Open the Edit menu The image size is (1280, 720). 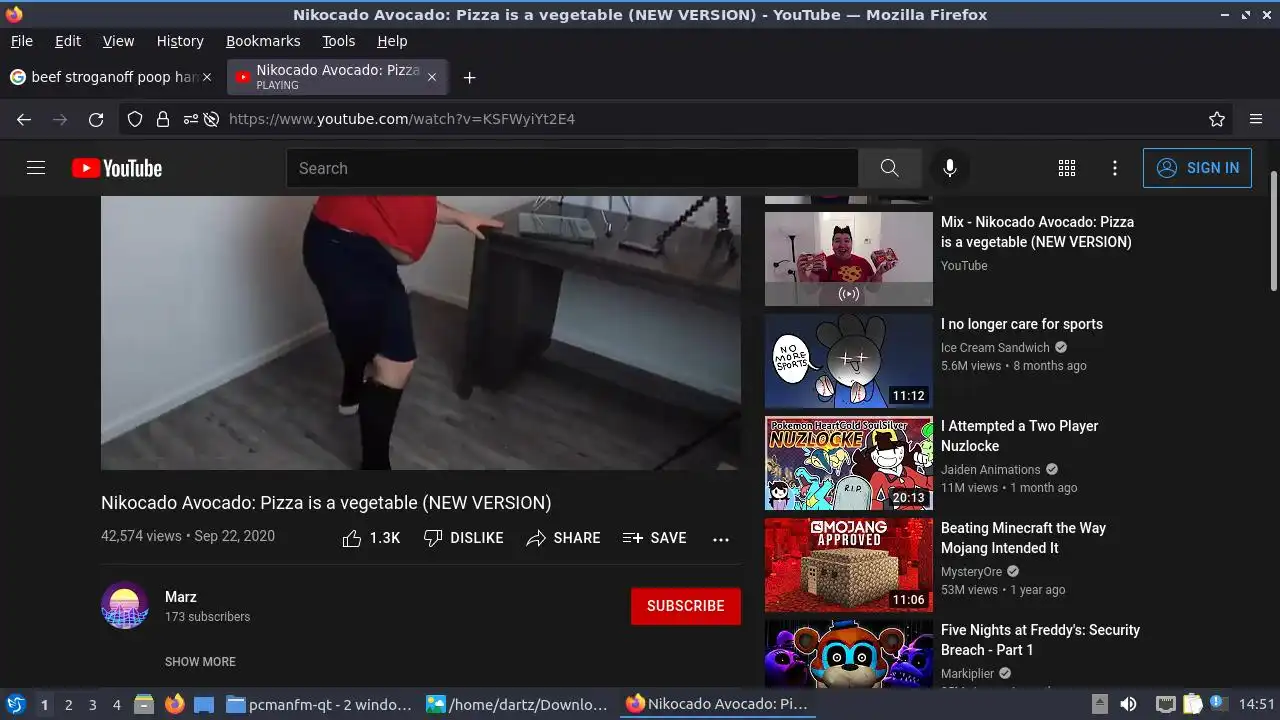click(68, 41)
